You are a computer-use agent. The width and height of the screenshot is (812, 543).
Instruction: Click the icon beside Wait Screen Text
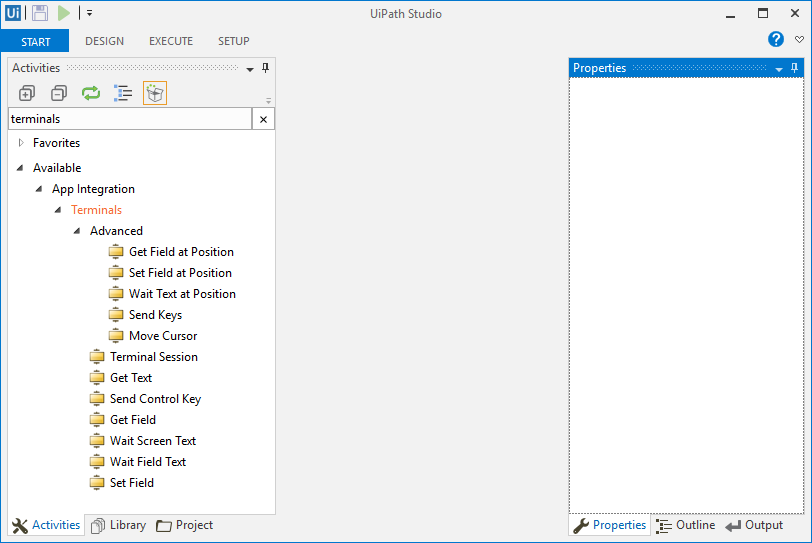[97, 441]
